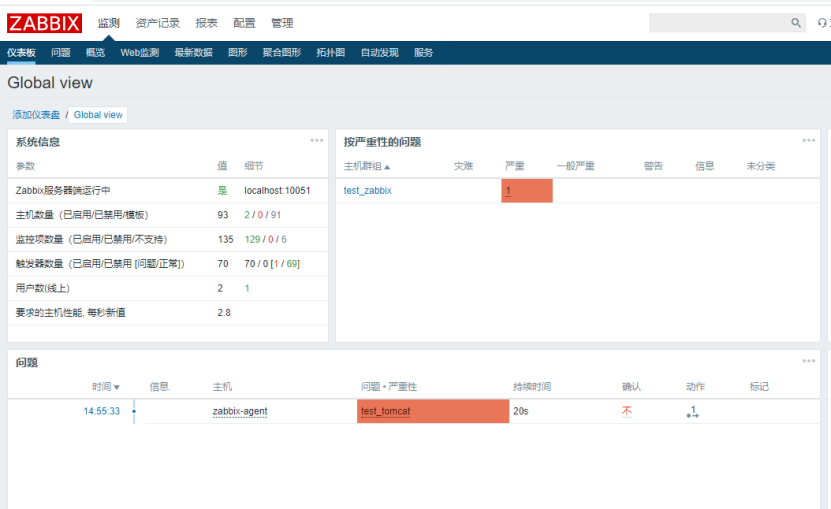This screenshot has height=509, width=831.
Task: Switch to the 图形 submenu tab
Action: click(238, 52)
